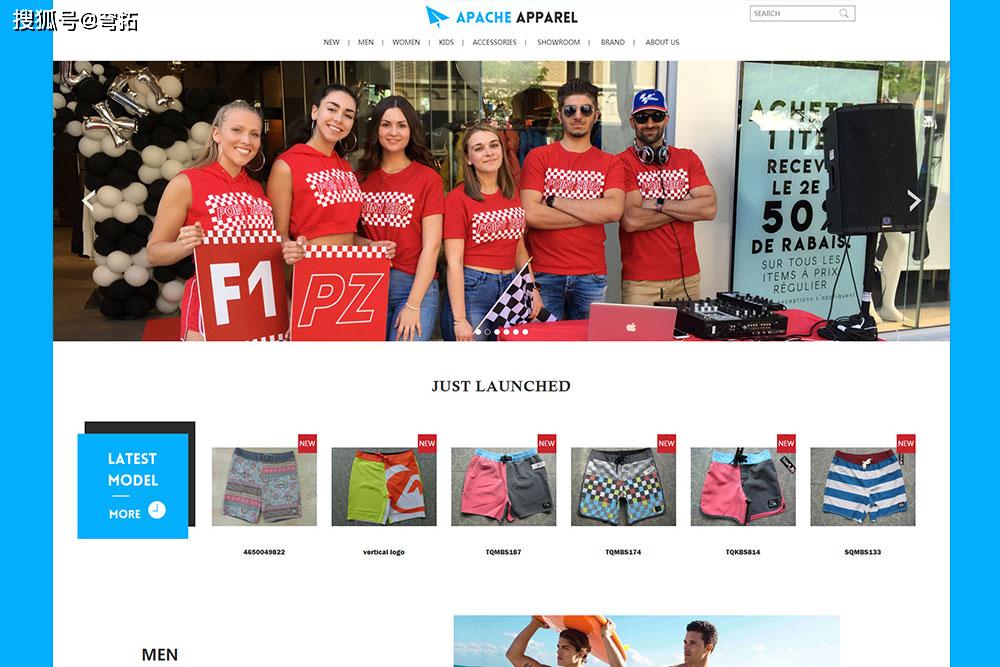This screenshot has width=1000, height=667.
Task: Open the WOMEN navigation menu
Action: click(x=406, y=42)
